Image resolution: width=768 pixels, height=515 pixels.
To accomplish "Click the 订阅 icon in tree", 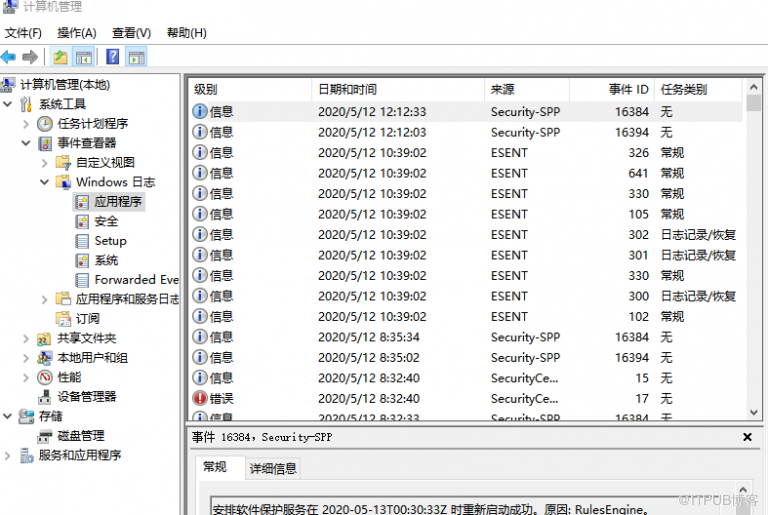I will 63,319.
